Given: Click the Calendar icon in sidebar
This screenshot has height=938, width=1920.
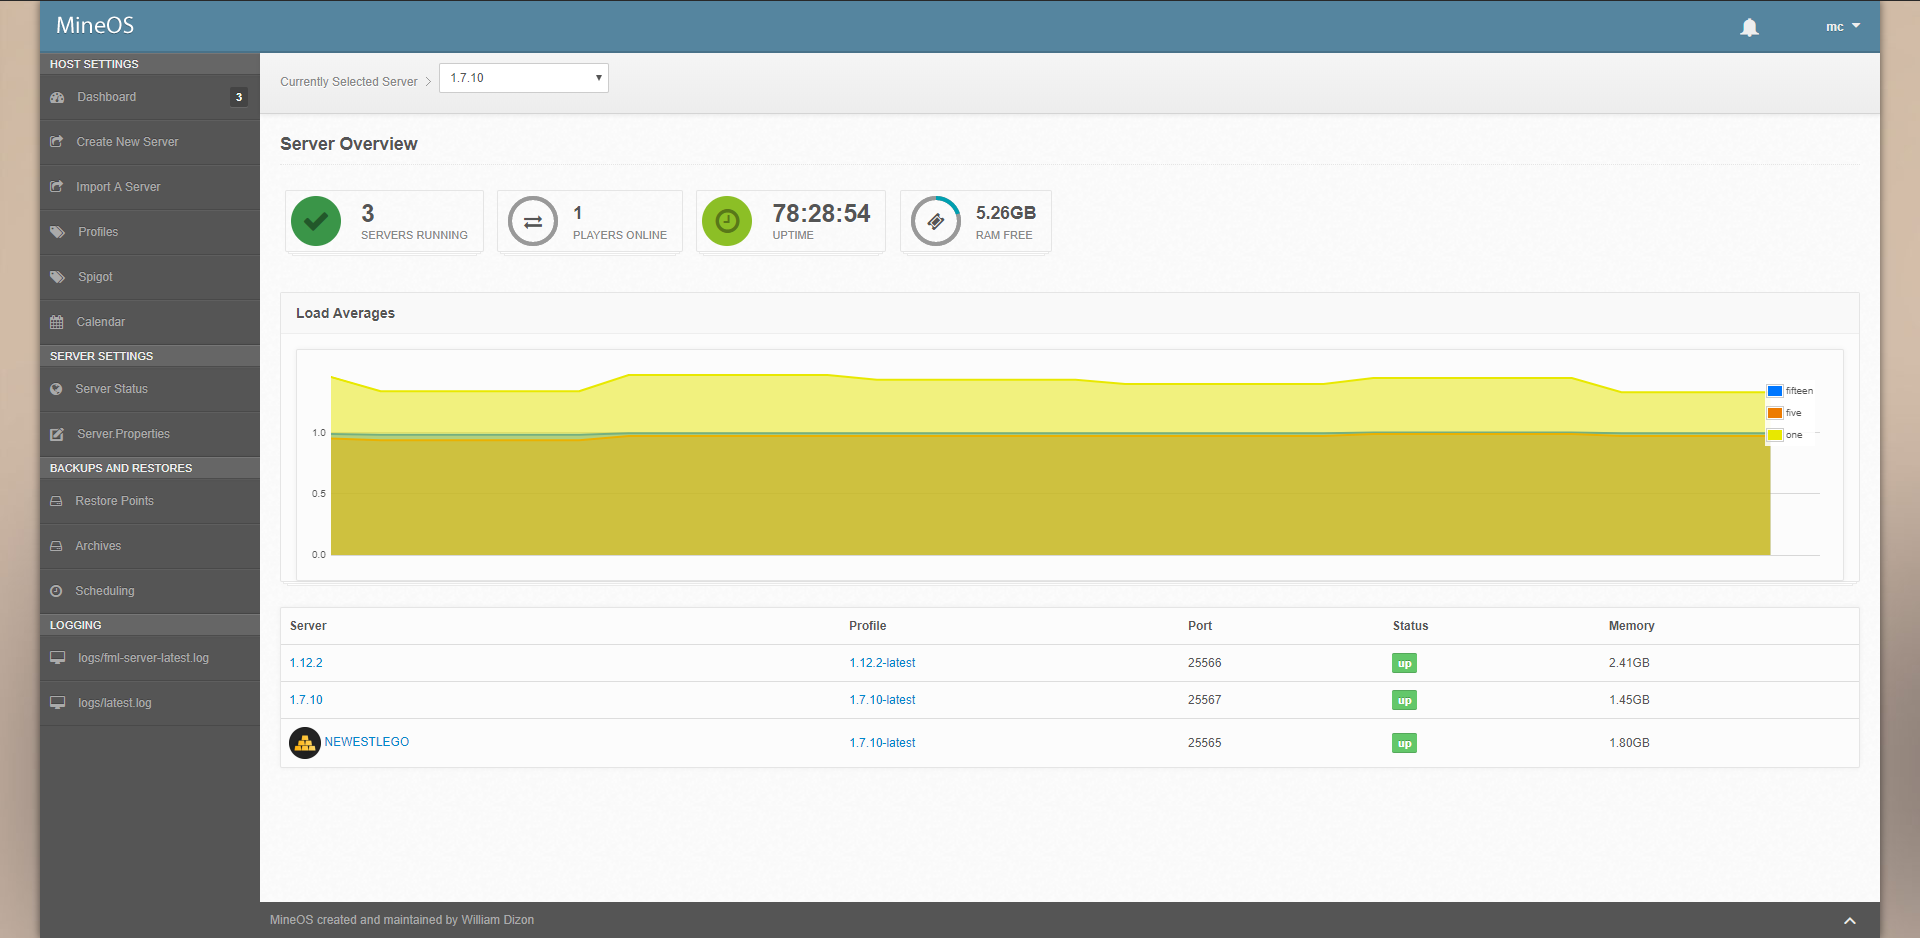Looking at the screenshot, I should 57,322.
